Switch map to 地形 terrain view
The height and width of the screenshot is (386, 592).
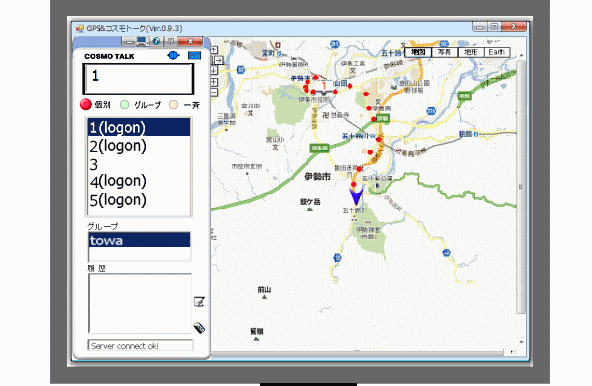pyautogui.click(x=471, y=52)
